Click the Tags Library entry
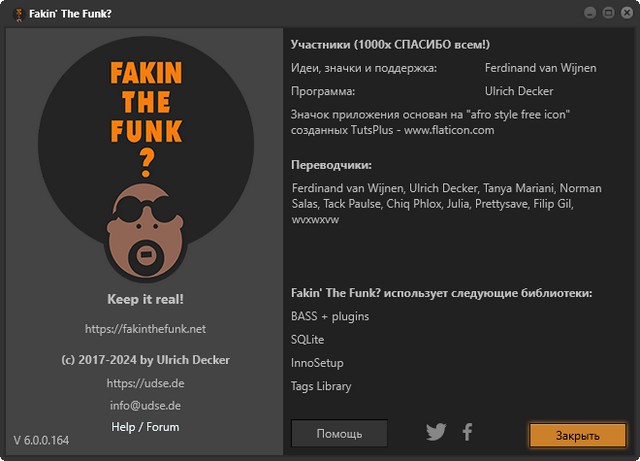 click(x=321, y=386)
